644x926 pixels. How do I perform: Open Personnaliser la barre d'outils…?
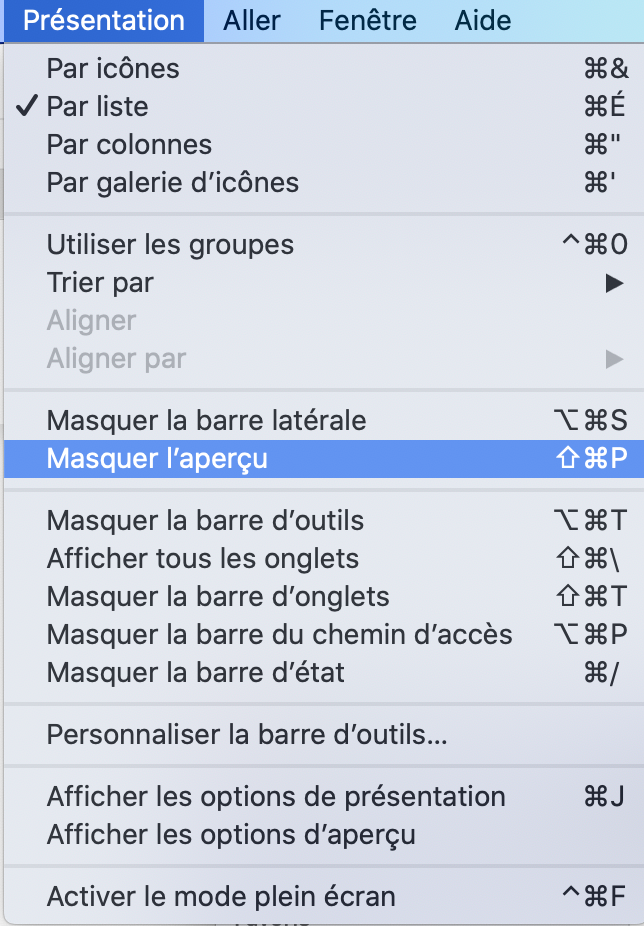[246, 735]
